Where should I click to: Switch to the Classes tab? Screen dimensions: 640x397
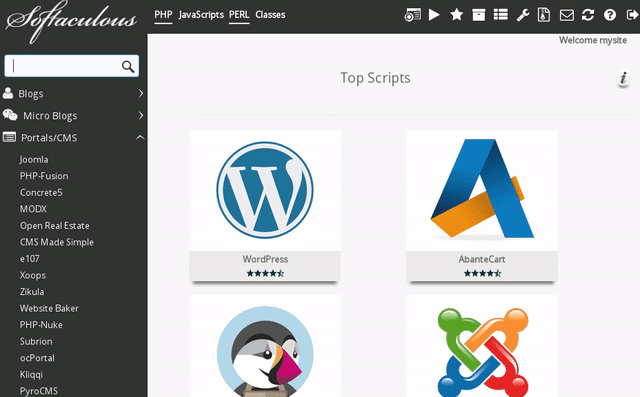coord(270,15)
